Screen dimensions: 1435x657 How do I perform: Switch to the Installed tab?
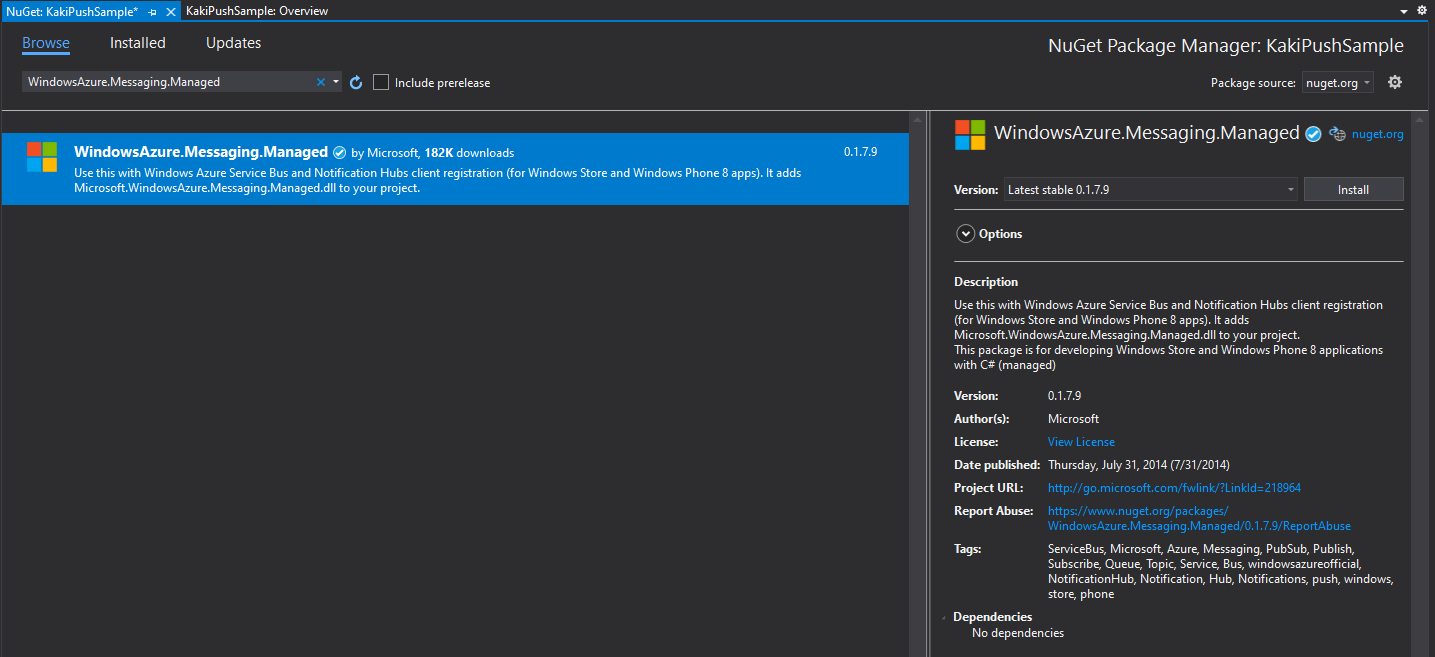click(138, 43)
